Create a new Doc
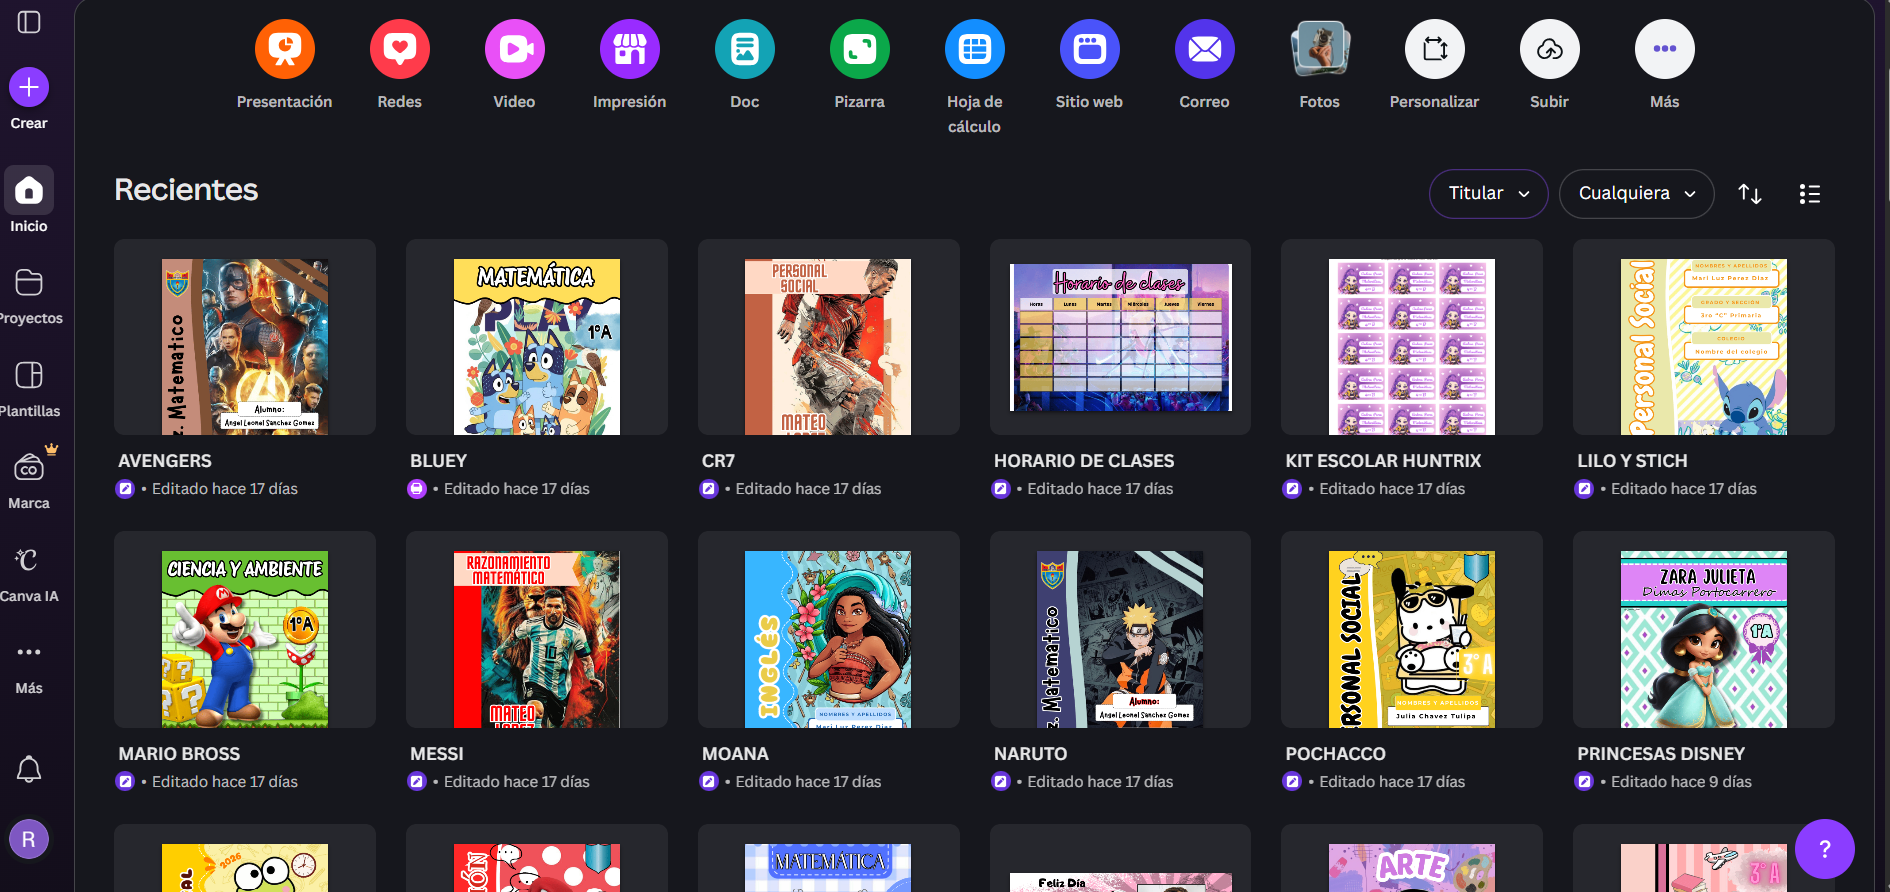1890x892 pixels. click(x=745, y=49)
